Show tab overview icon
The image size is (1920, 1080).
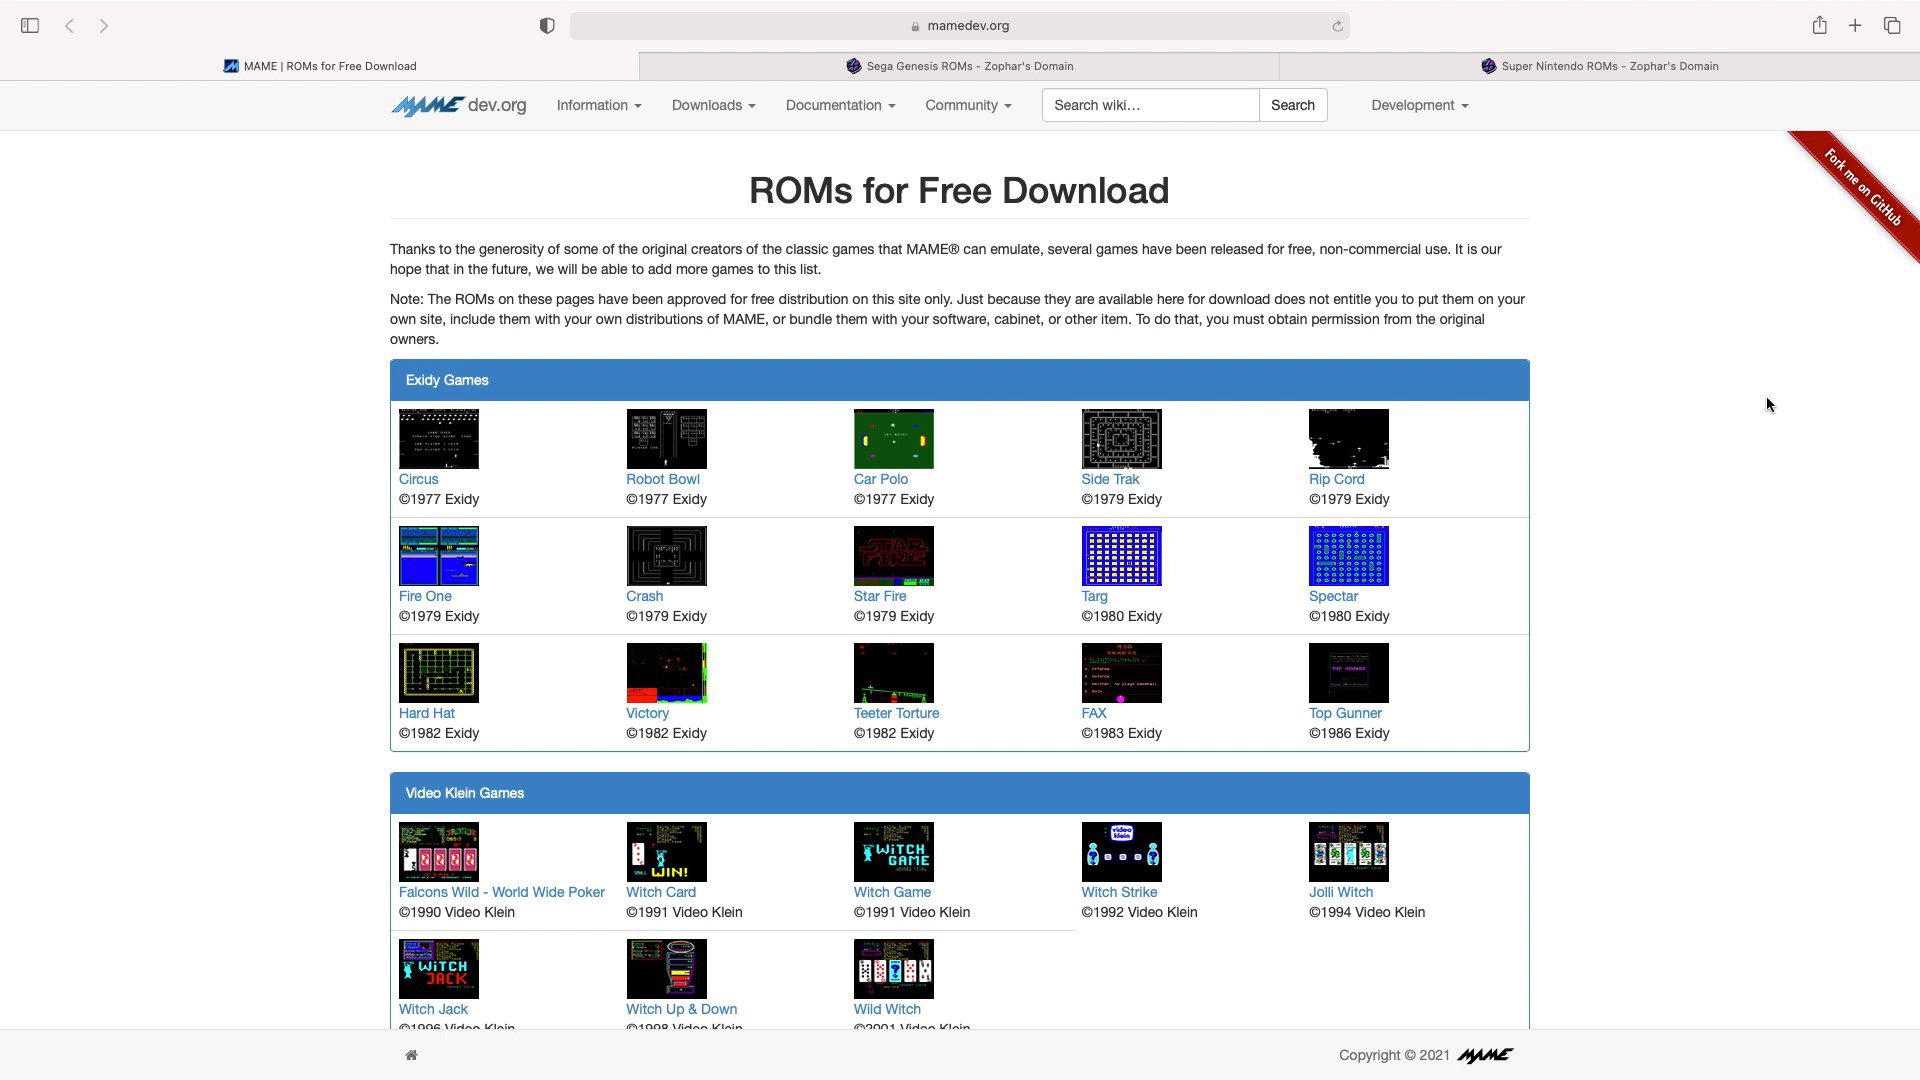(1892, 26)
